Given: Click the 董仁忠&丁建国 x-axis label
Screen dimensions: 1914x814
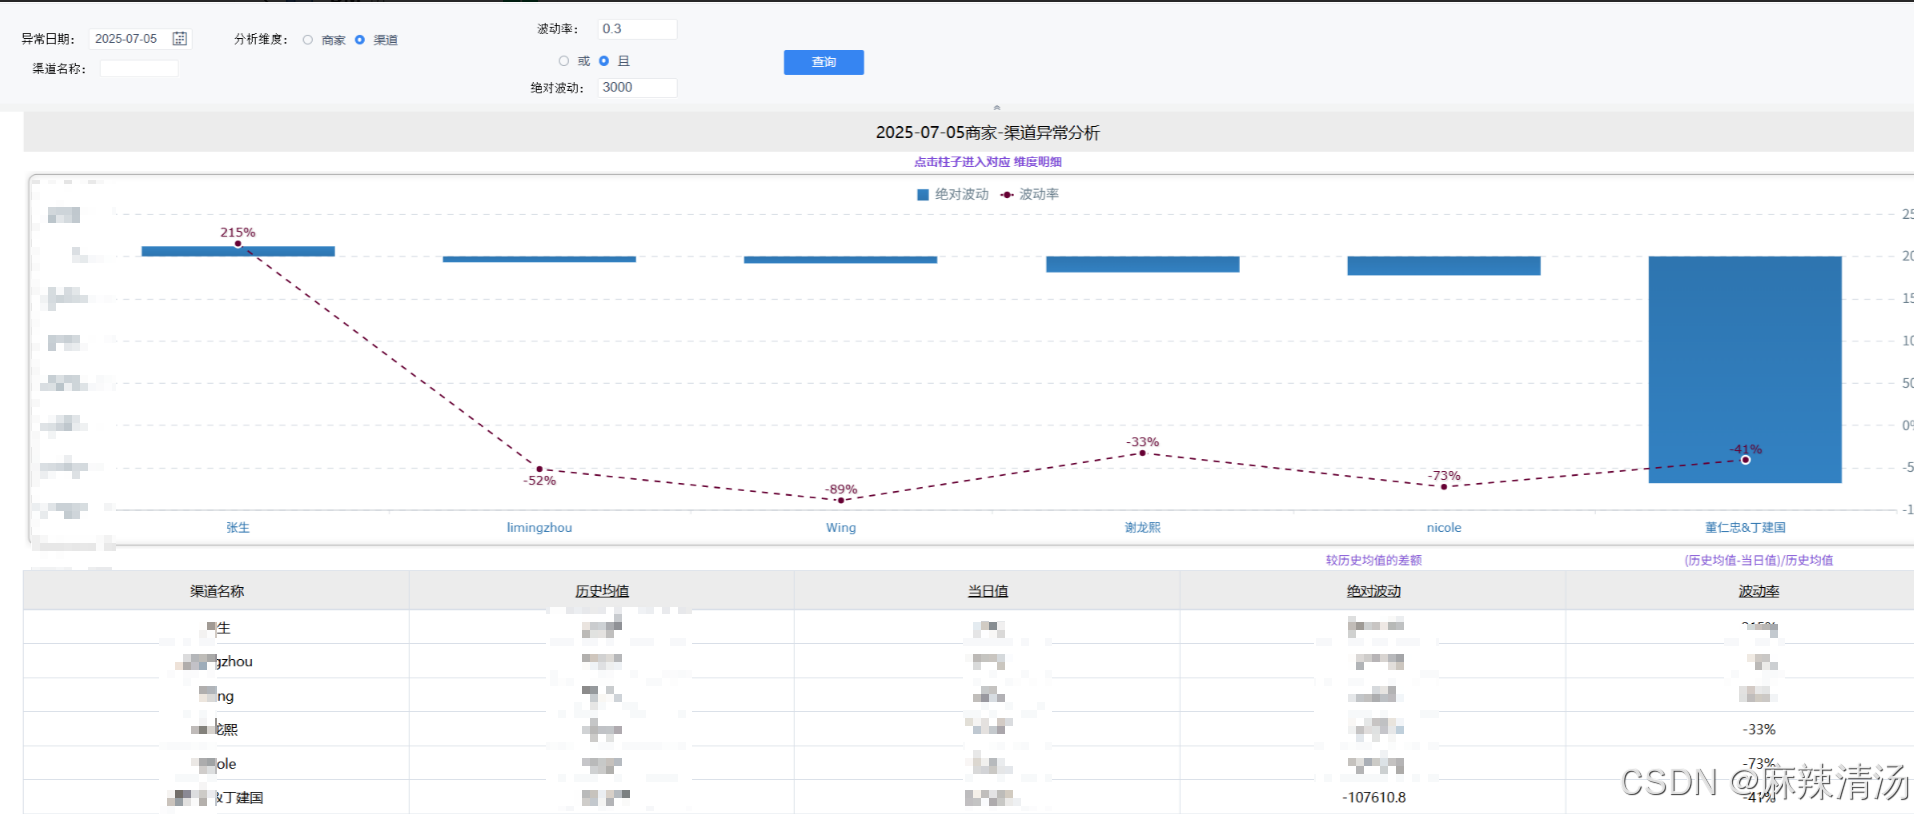Looking at the screenshot, I should (1745, 527).
